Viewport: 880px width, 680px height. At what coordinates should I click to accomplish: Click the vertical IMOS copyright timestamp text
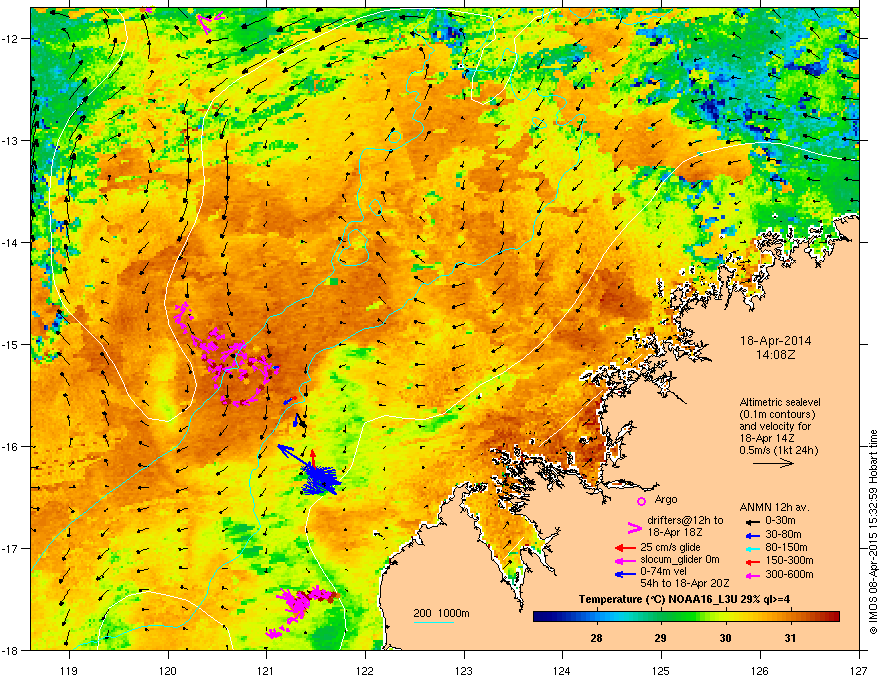tap(873, 532)
